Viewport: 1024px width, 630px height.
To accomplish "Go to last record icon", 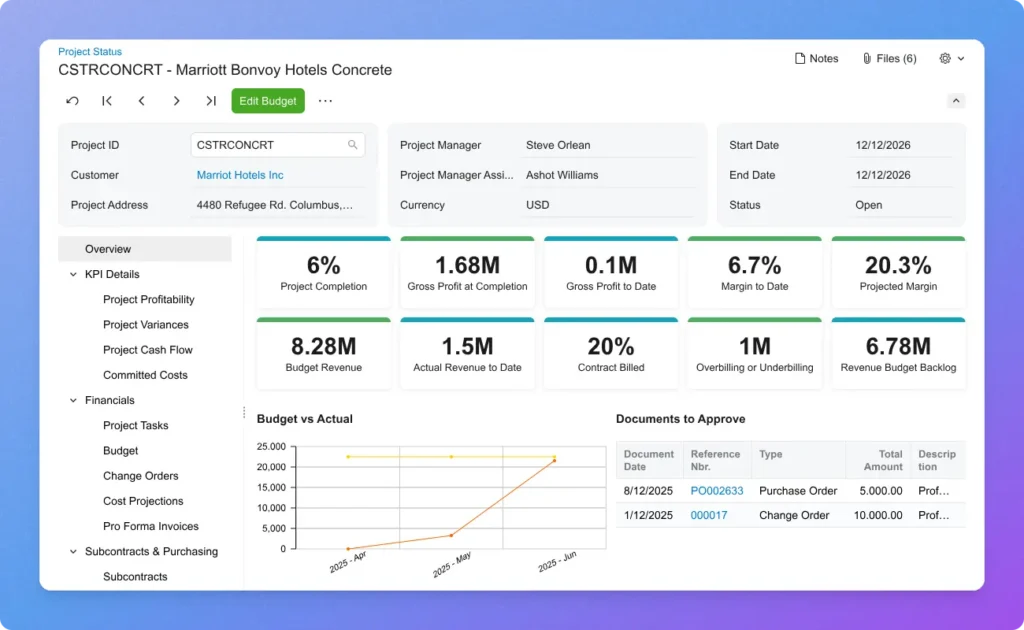I will (x=211, y=101).
